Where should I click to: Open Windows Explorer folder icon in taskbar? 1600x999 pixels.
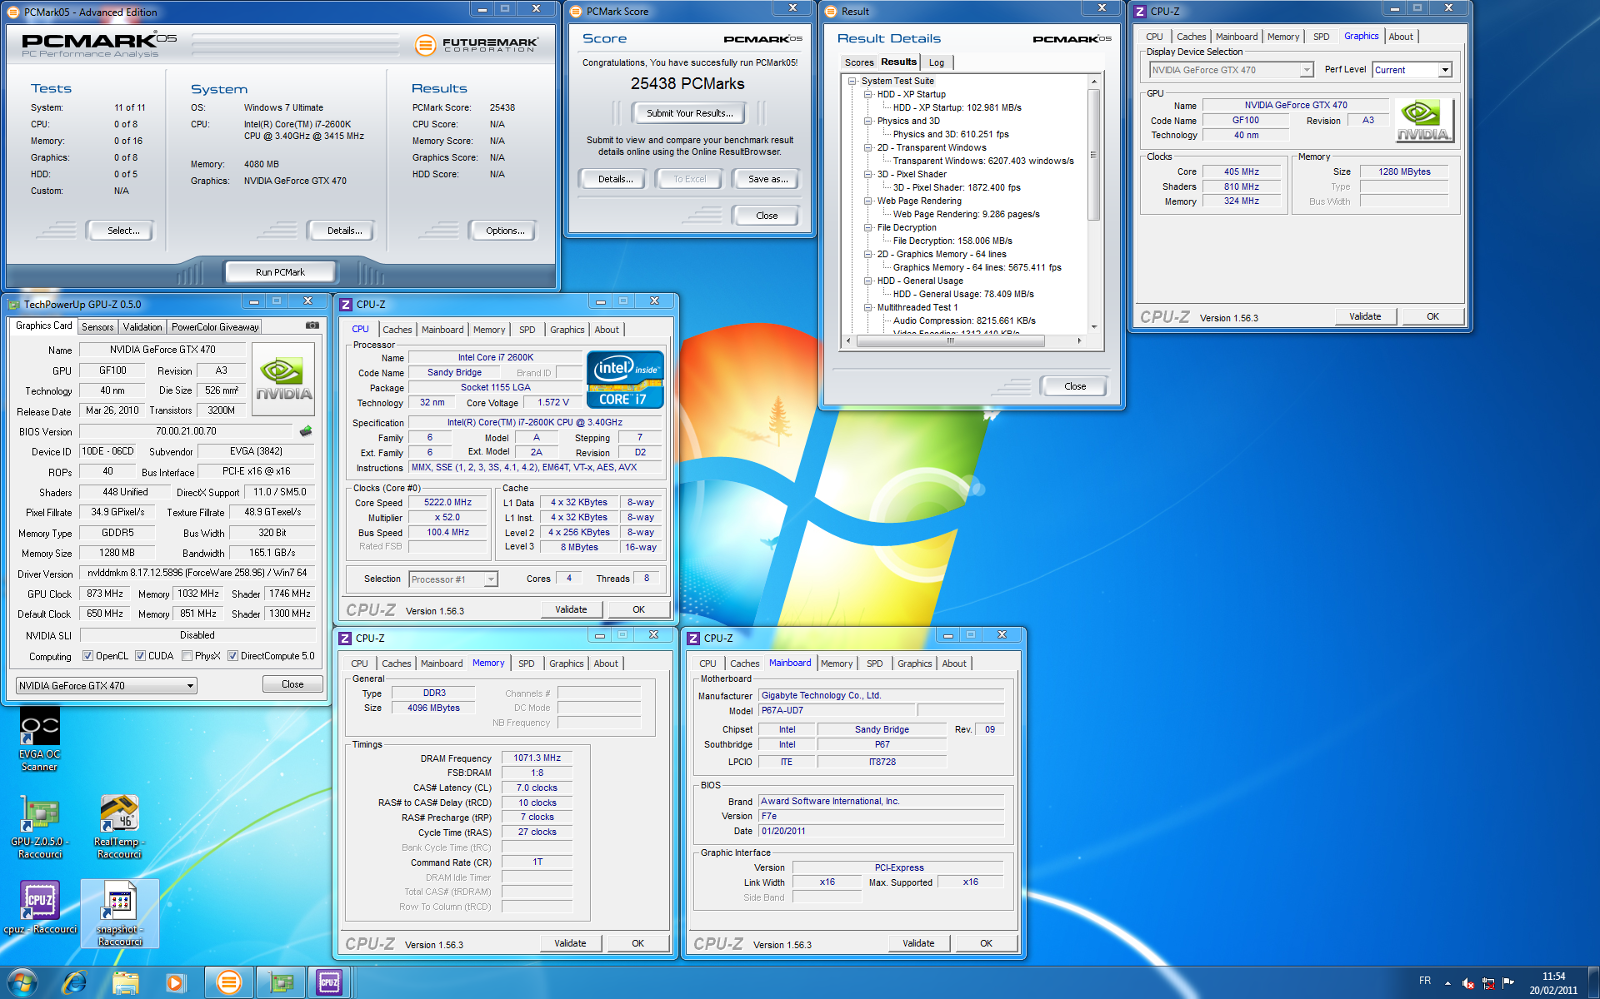tap(126, 982)
